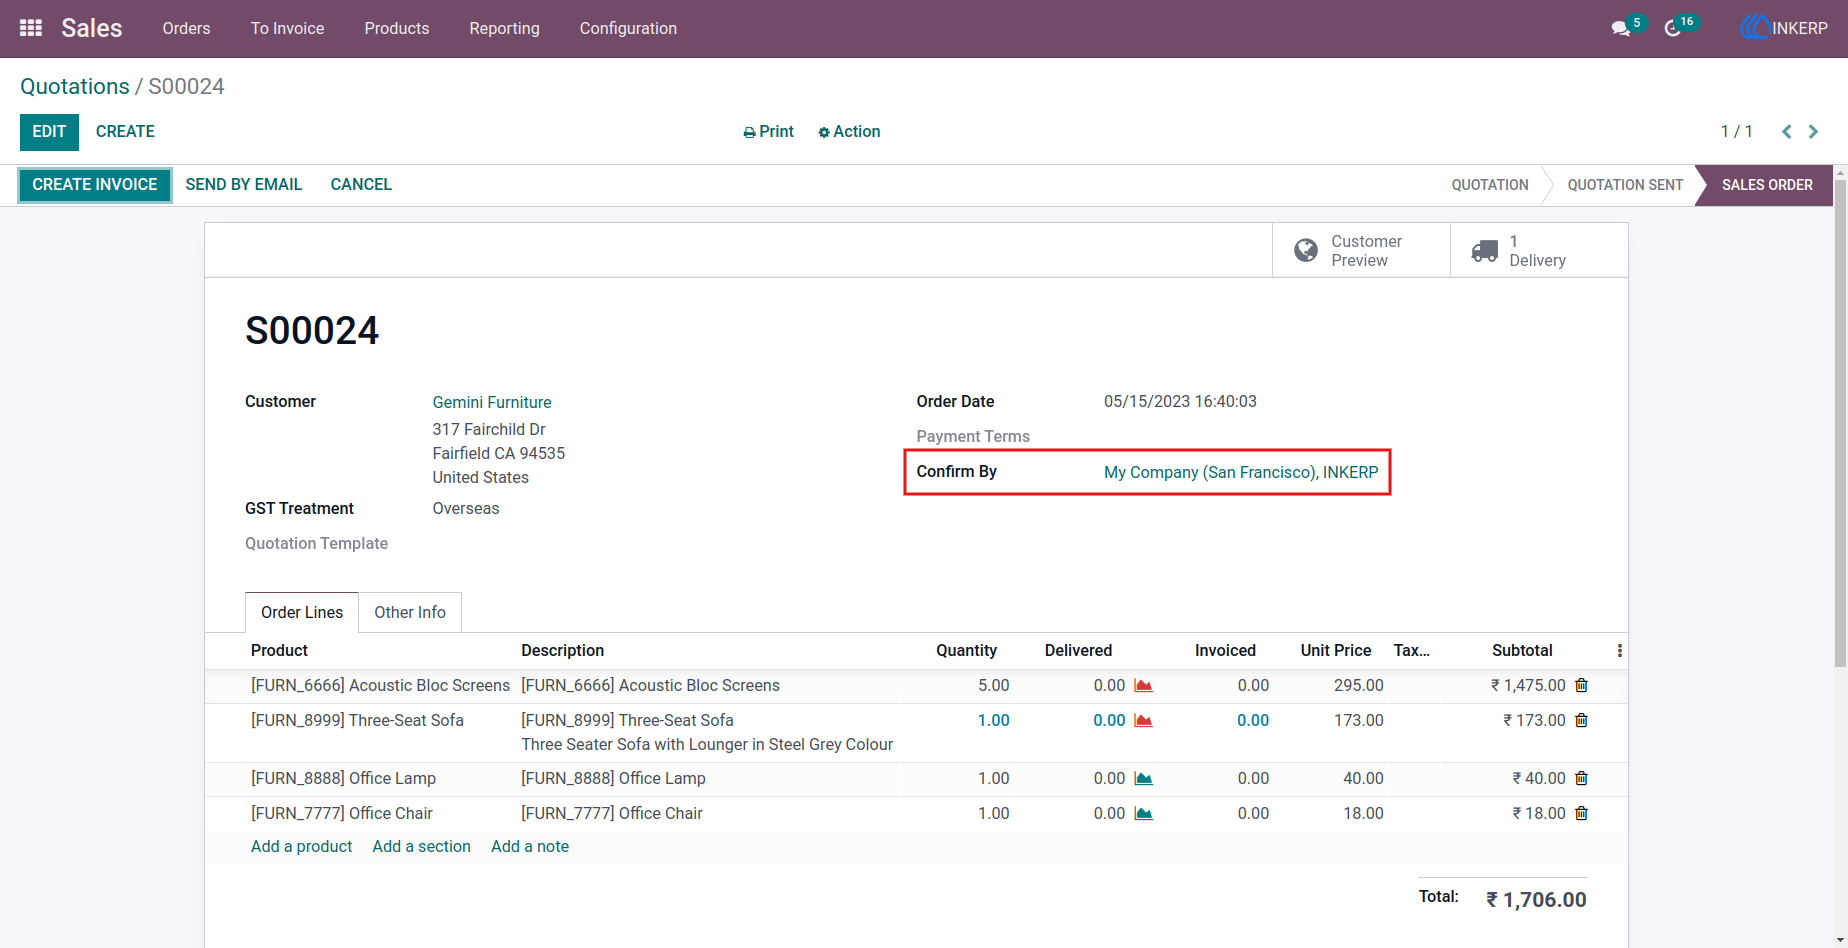Delete the Three-Seat Sofa line
Screen dimensions: 1848x948
(x=1581, y=720)
